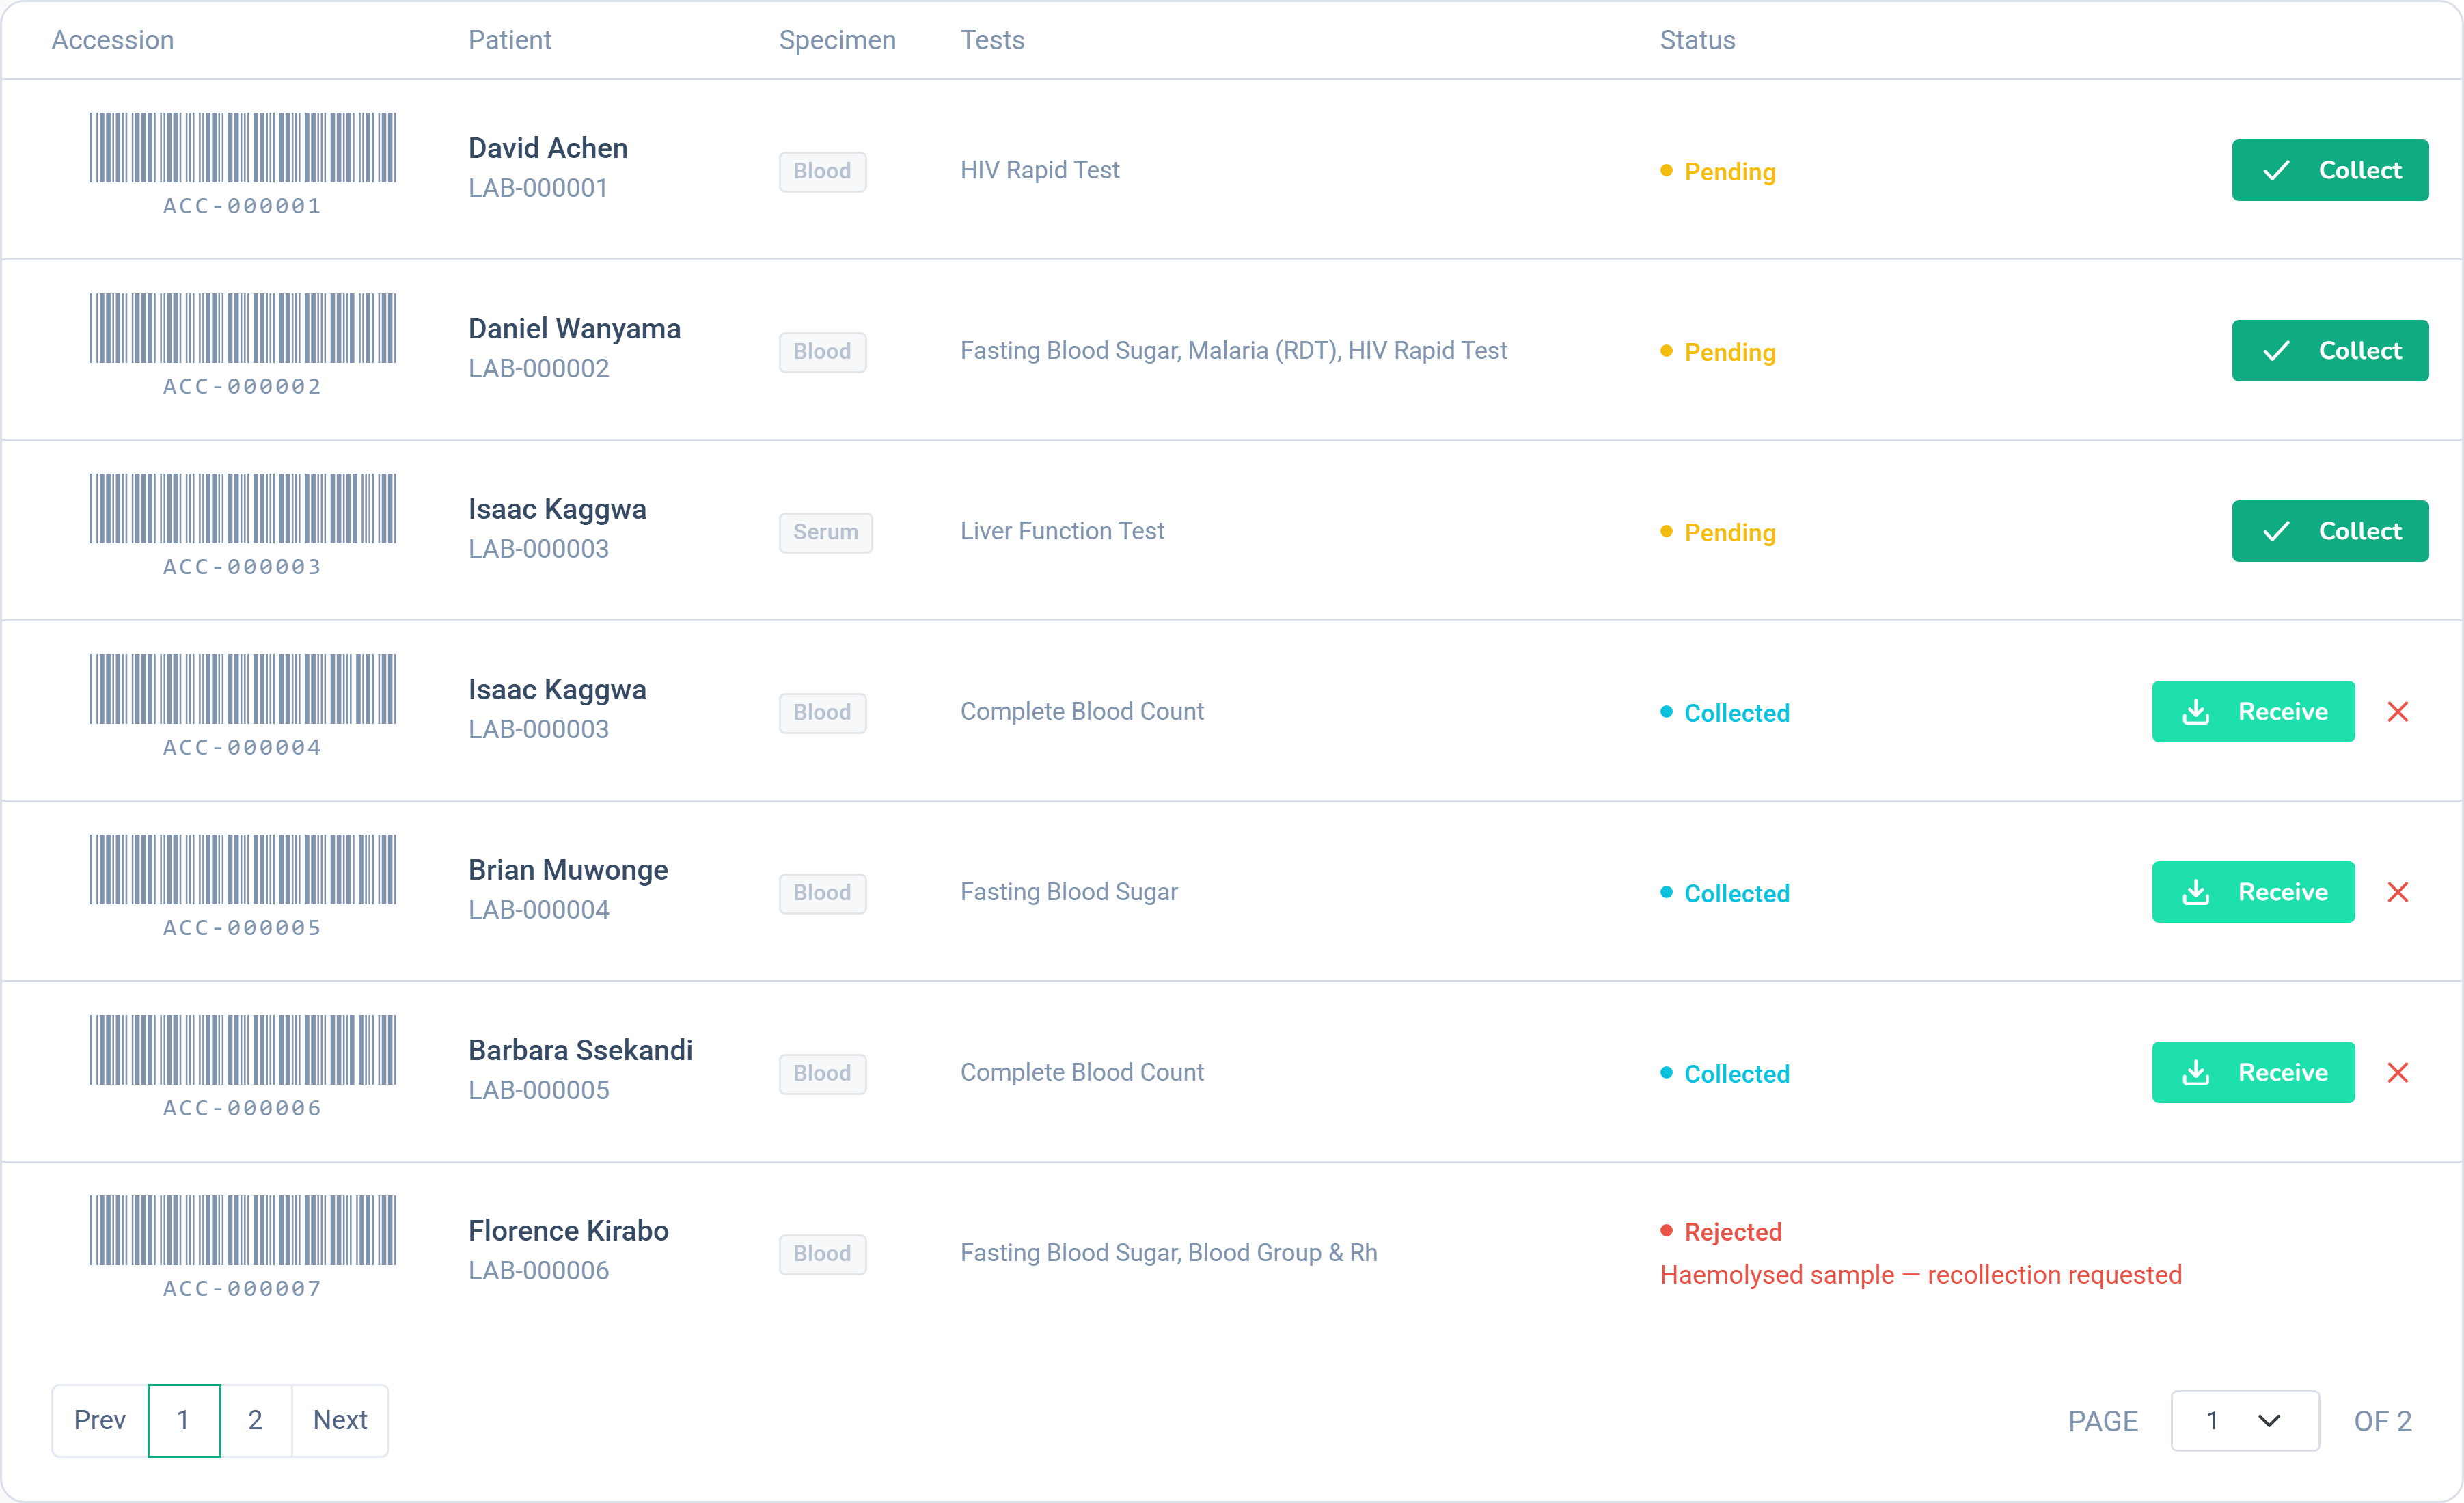Go to page 2 in pagination

255,1420
